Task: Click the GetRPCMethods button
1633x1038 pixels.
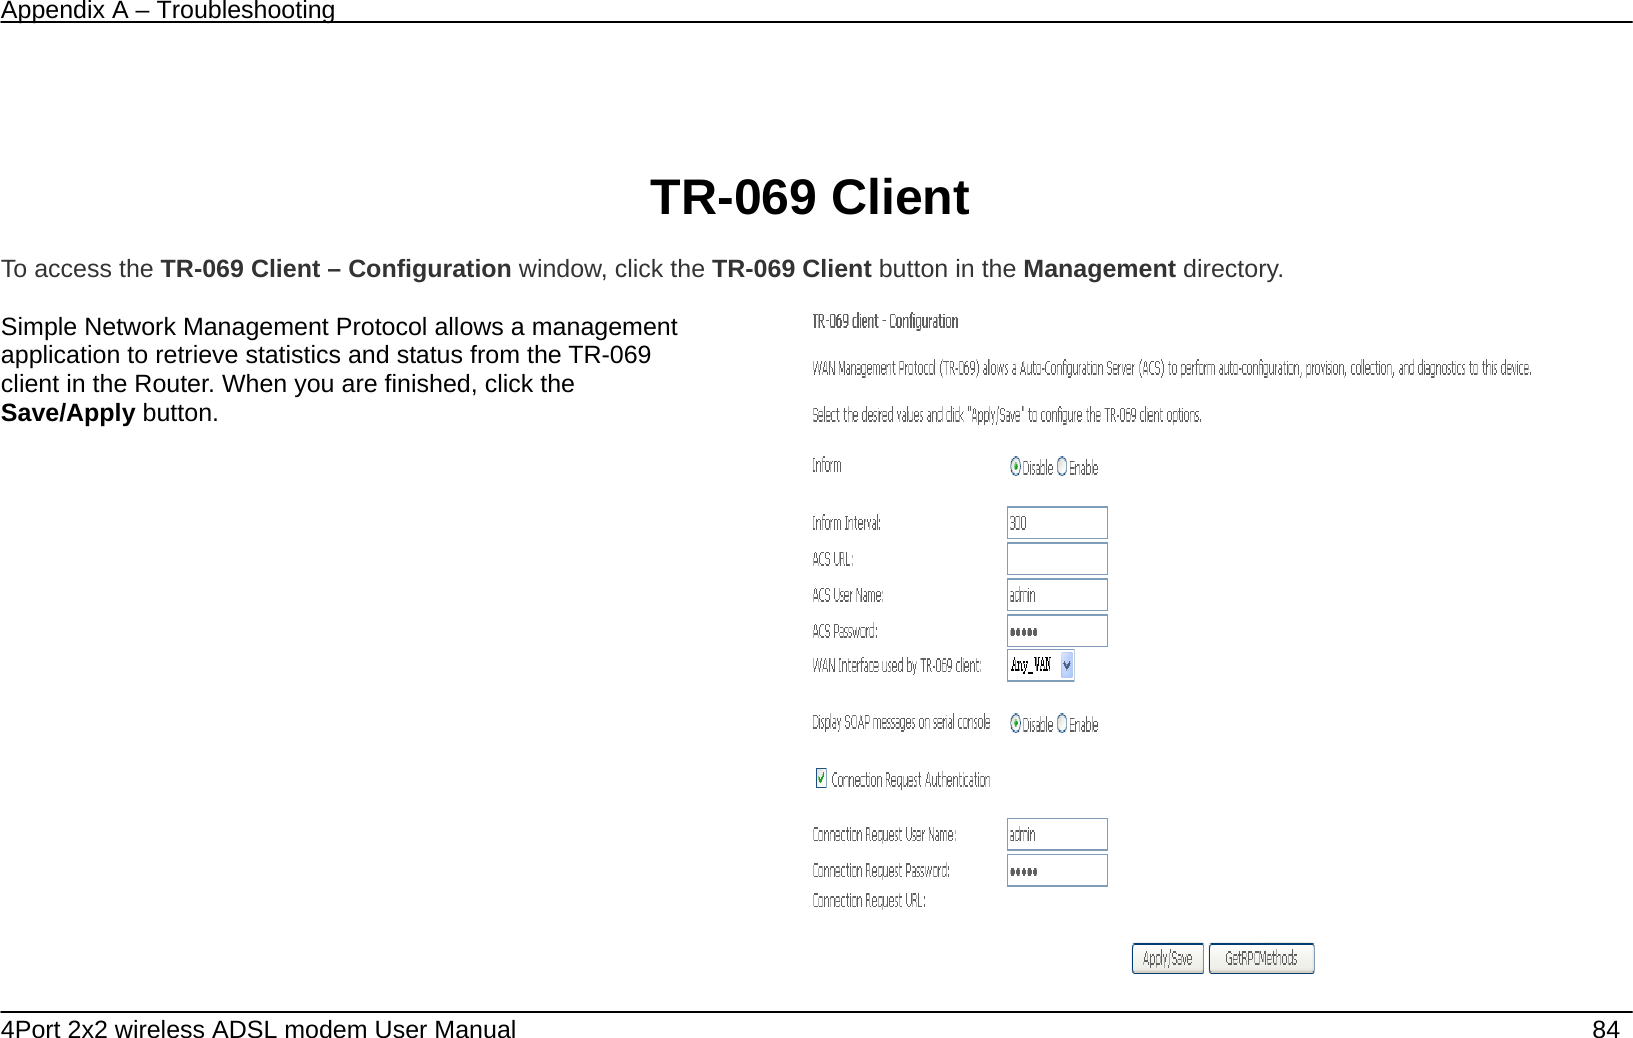Action: point(1261,959)
